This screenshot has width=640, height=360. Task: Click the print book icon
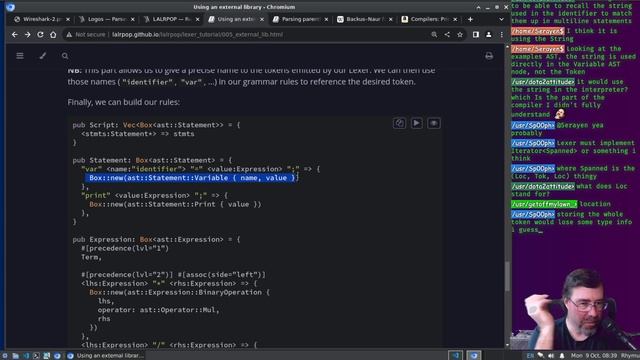tap(489, 56)
